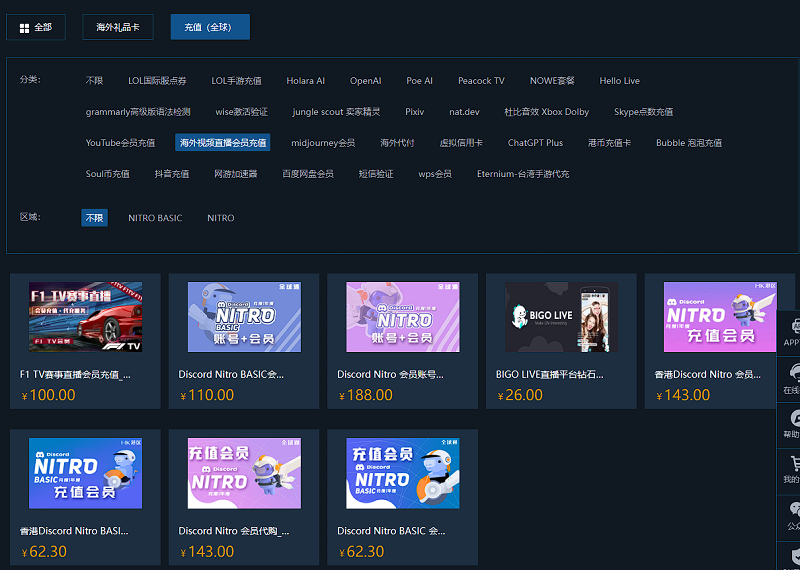Open the Discord Nitro BASIC 会员 ¥62.30 thumbnail
Viewport: 800px width, 570px height.
point(403,473)
